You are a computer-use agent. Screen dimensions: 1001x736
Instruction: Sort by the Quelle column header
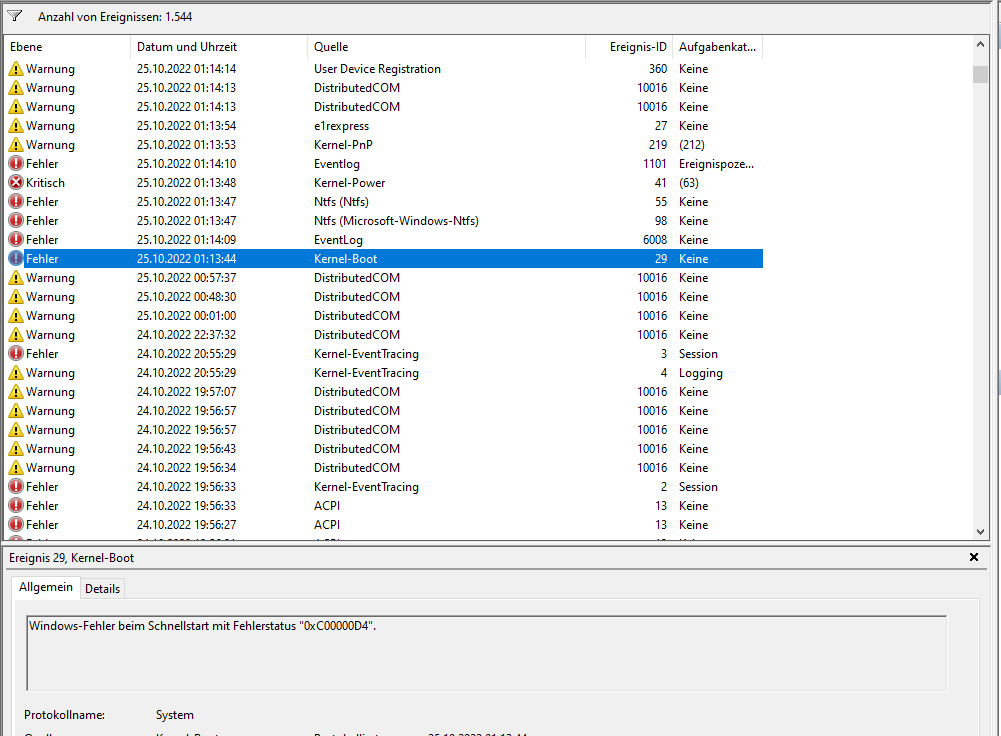446,47
